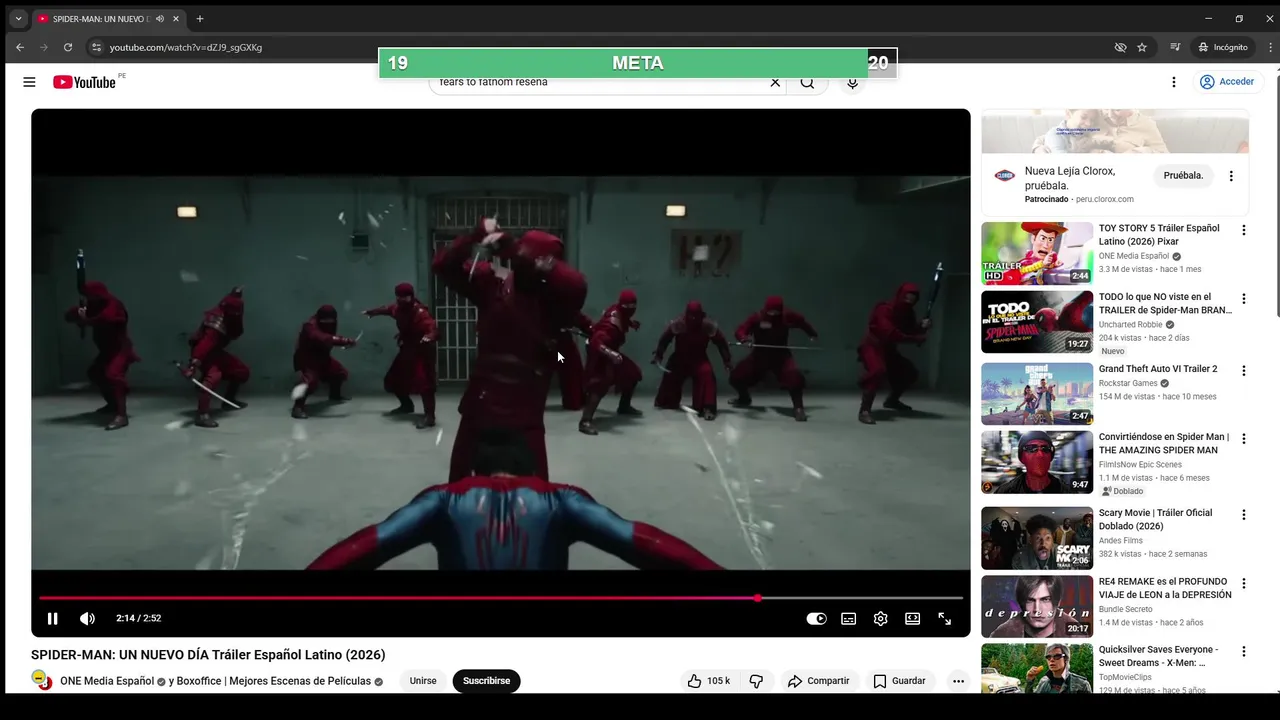
Task: Open options for Quicksilver Saves Everyone video
Action: click(1244, 651)
